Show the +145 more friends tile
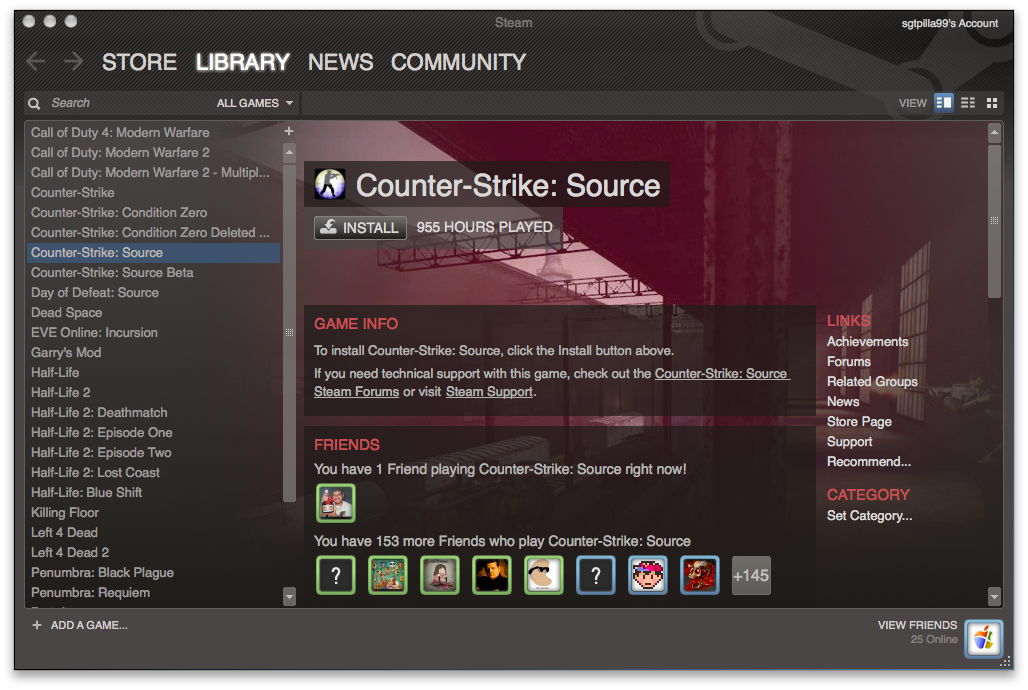Image resolution: width=1028 pixels, height=690 pixels. pyautogui.click(x=751, y=575)
